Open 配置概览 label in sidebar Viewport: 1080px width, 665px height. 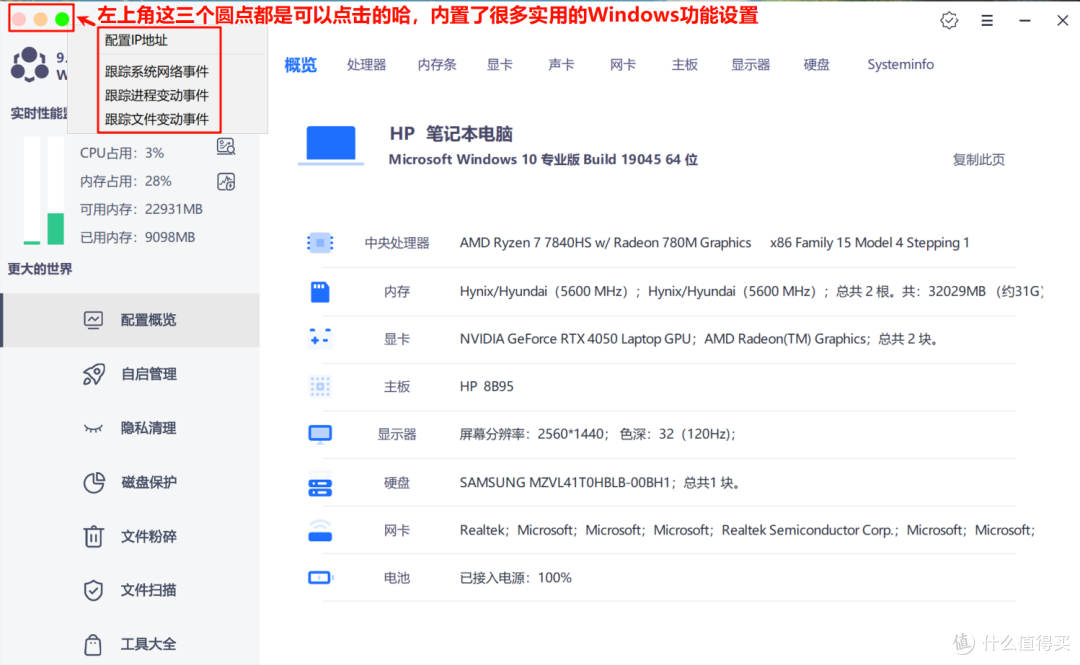[x=149, y=320]
